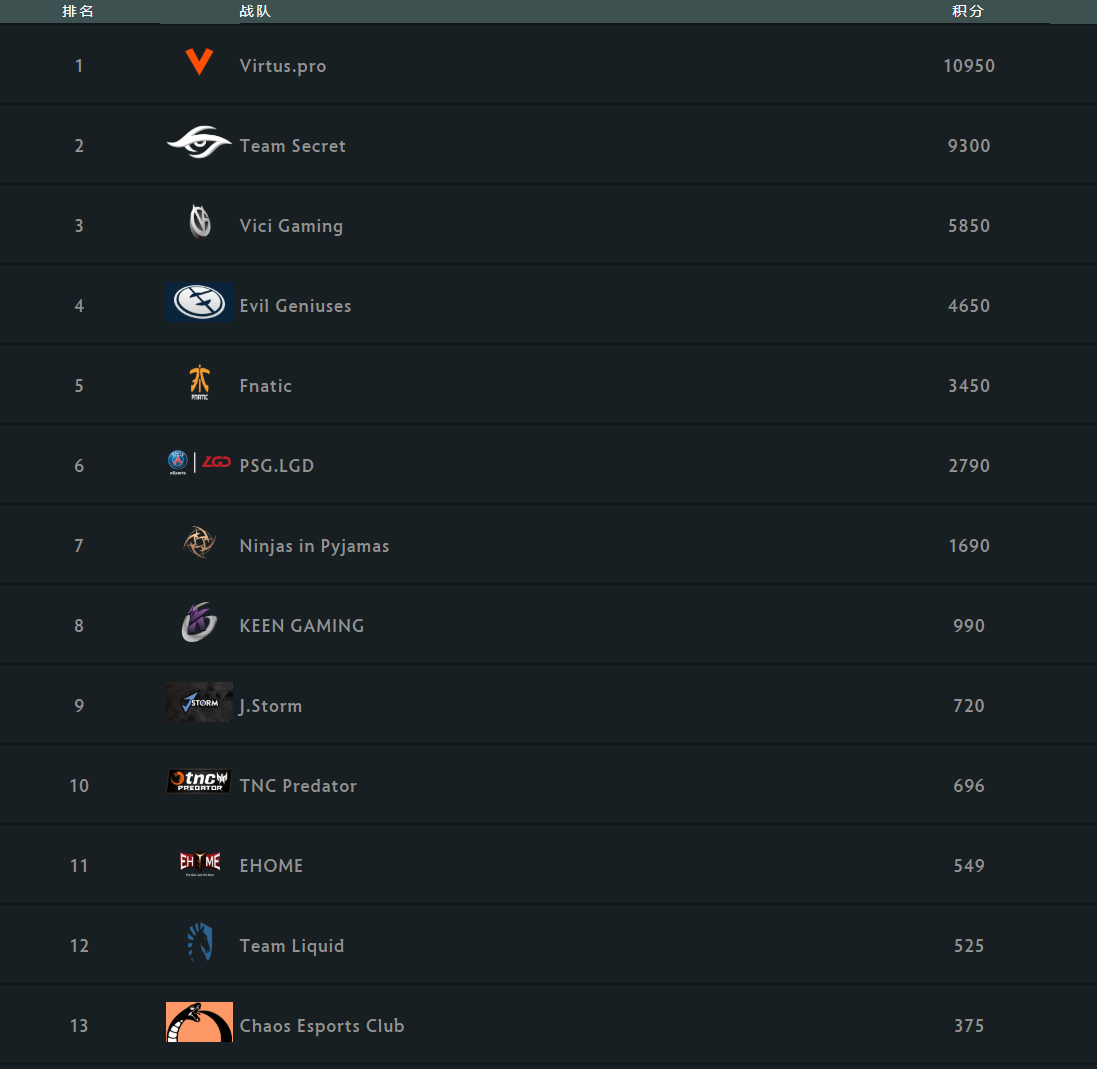Click the Evil Geniuses blue logo
The width and height of the screenshot is (1097, 1069).
199,302
